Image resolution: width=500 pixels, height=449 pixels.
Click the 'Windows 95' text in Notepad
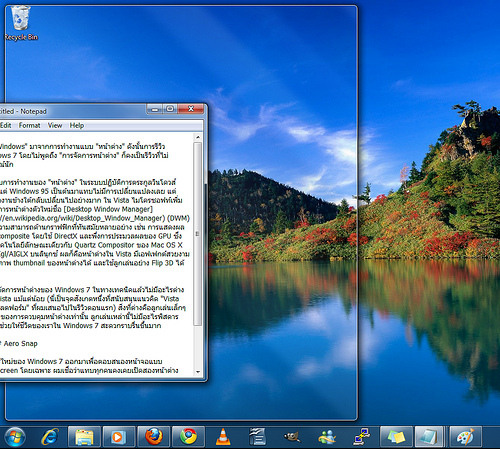pyautogui.click(x=29, y=191)
